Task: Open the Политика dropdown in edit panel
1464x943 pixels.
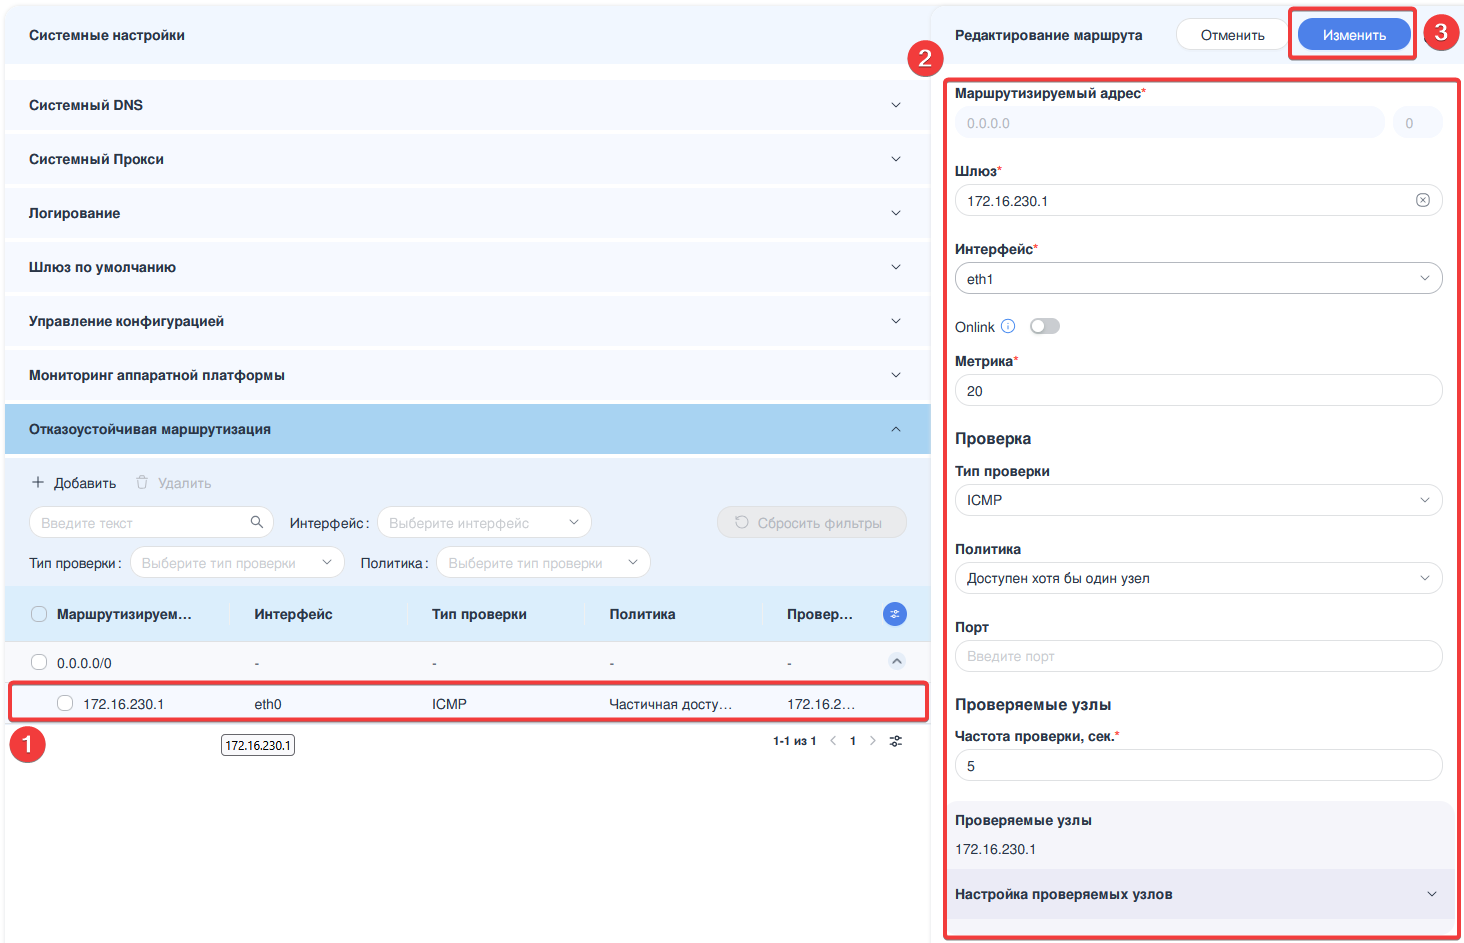Action: point(1198,578)
